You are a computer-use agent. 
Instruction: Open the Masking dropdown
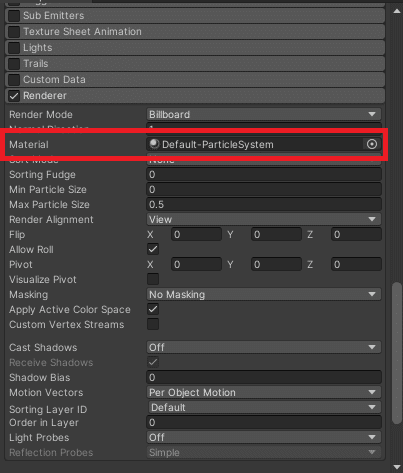[264, 294]
